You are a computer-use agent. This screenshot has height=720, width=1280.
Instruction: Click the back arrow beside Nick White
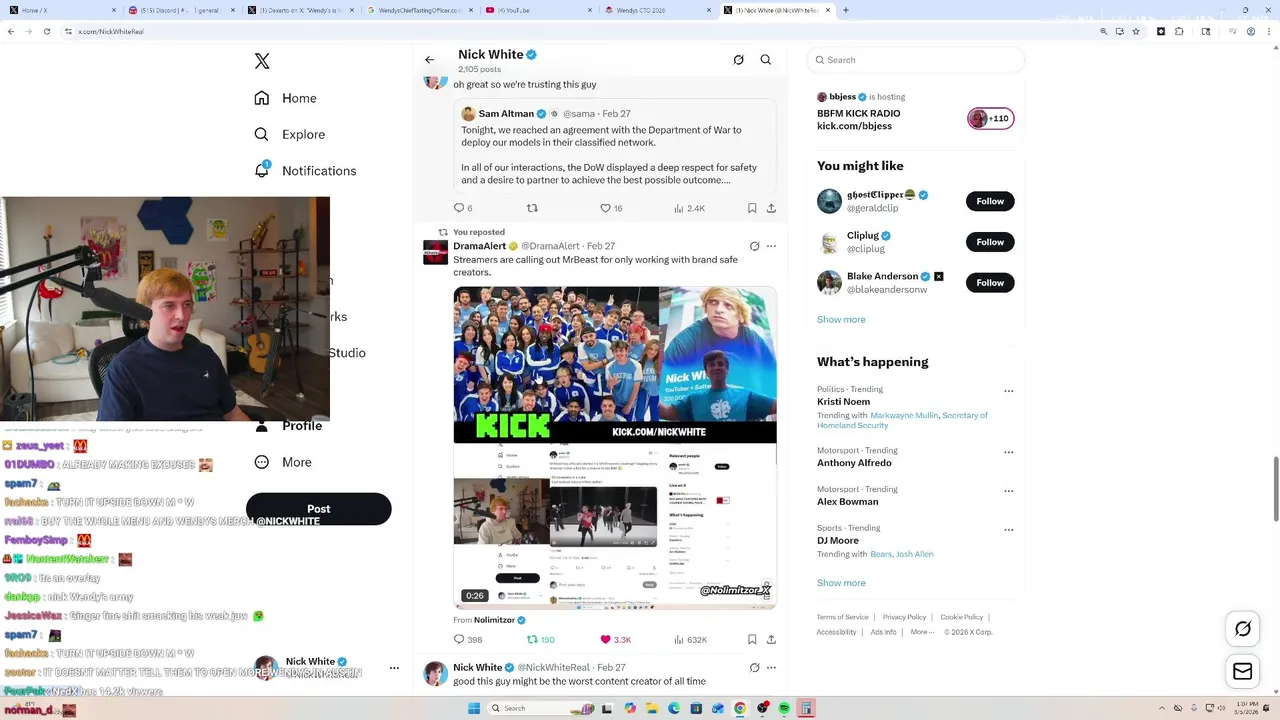429,60
